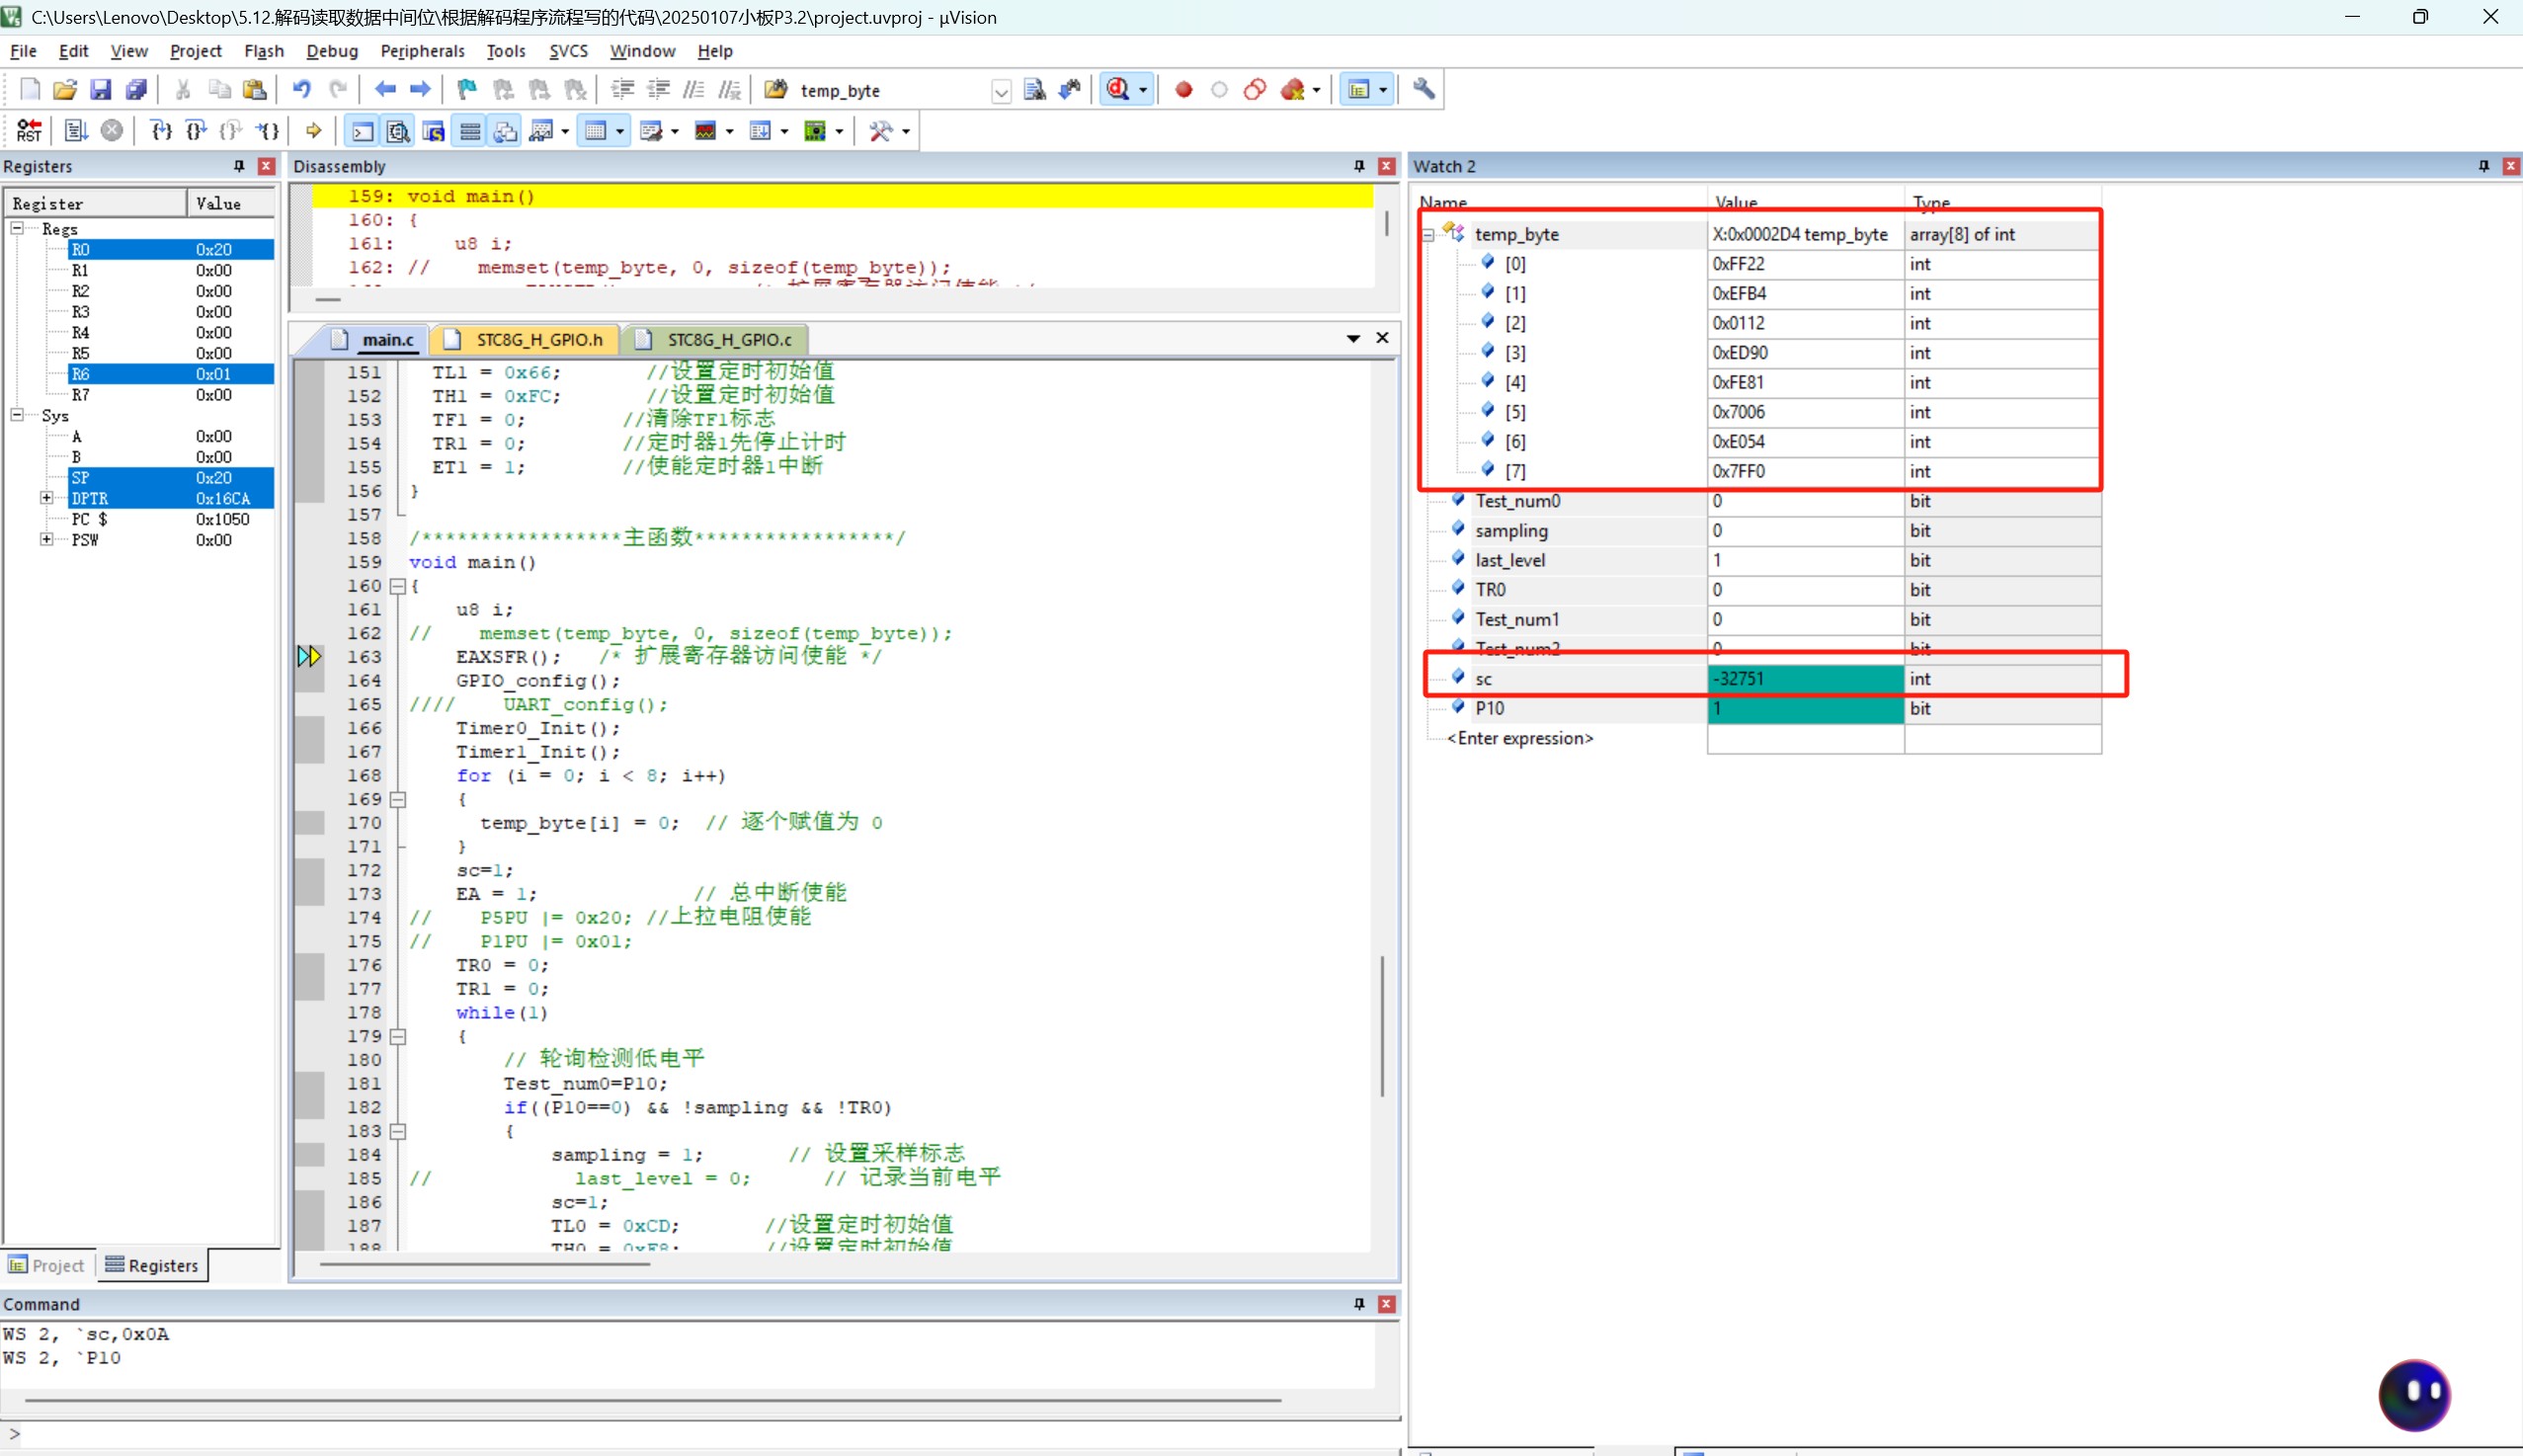The height and width of the screenshot is (1456, 2523).
Task: Navigate backwards with the blue left arrow
Action: coord(385,90)
